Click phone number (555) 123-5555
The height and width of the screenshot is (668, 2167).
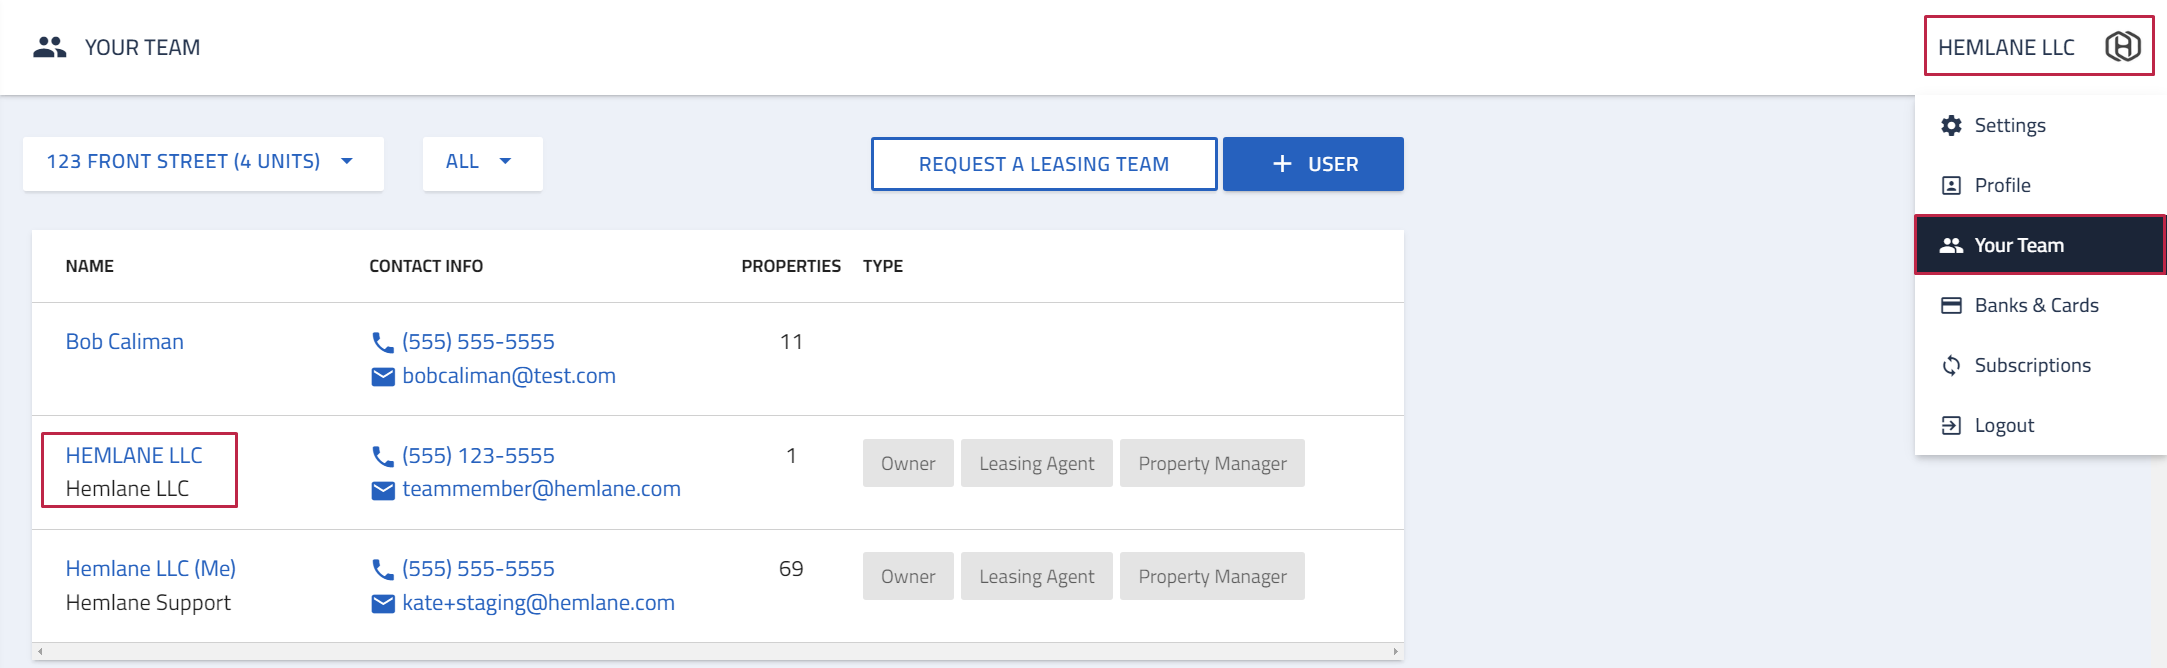(x=478, y=456)
